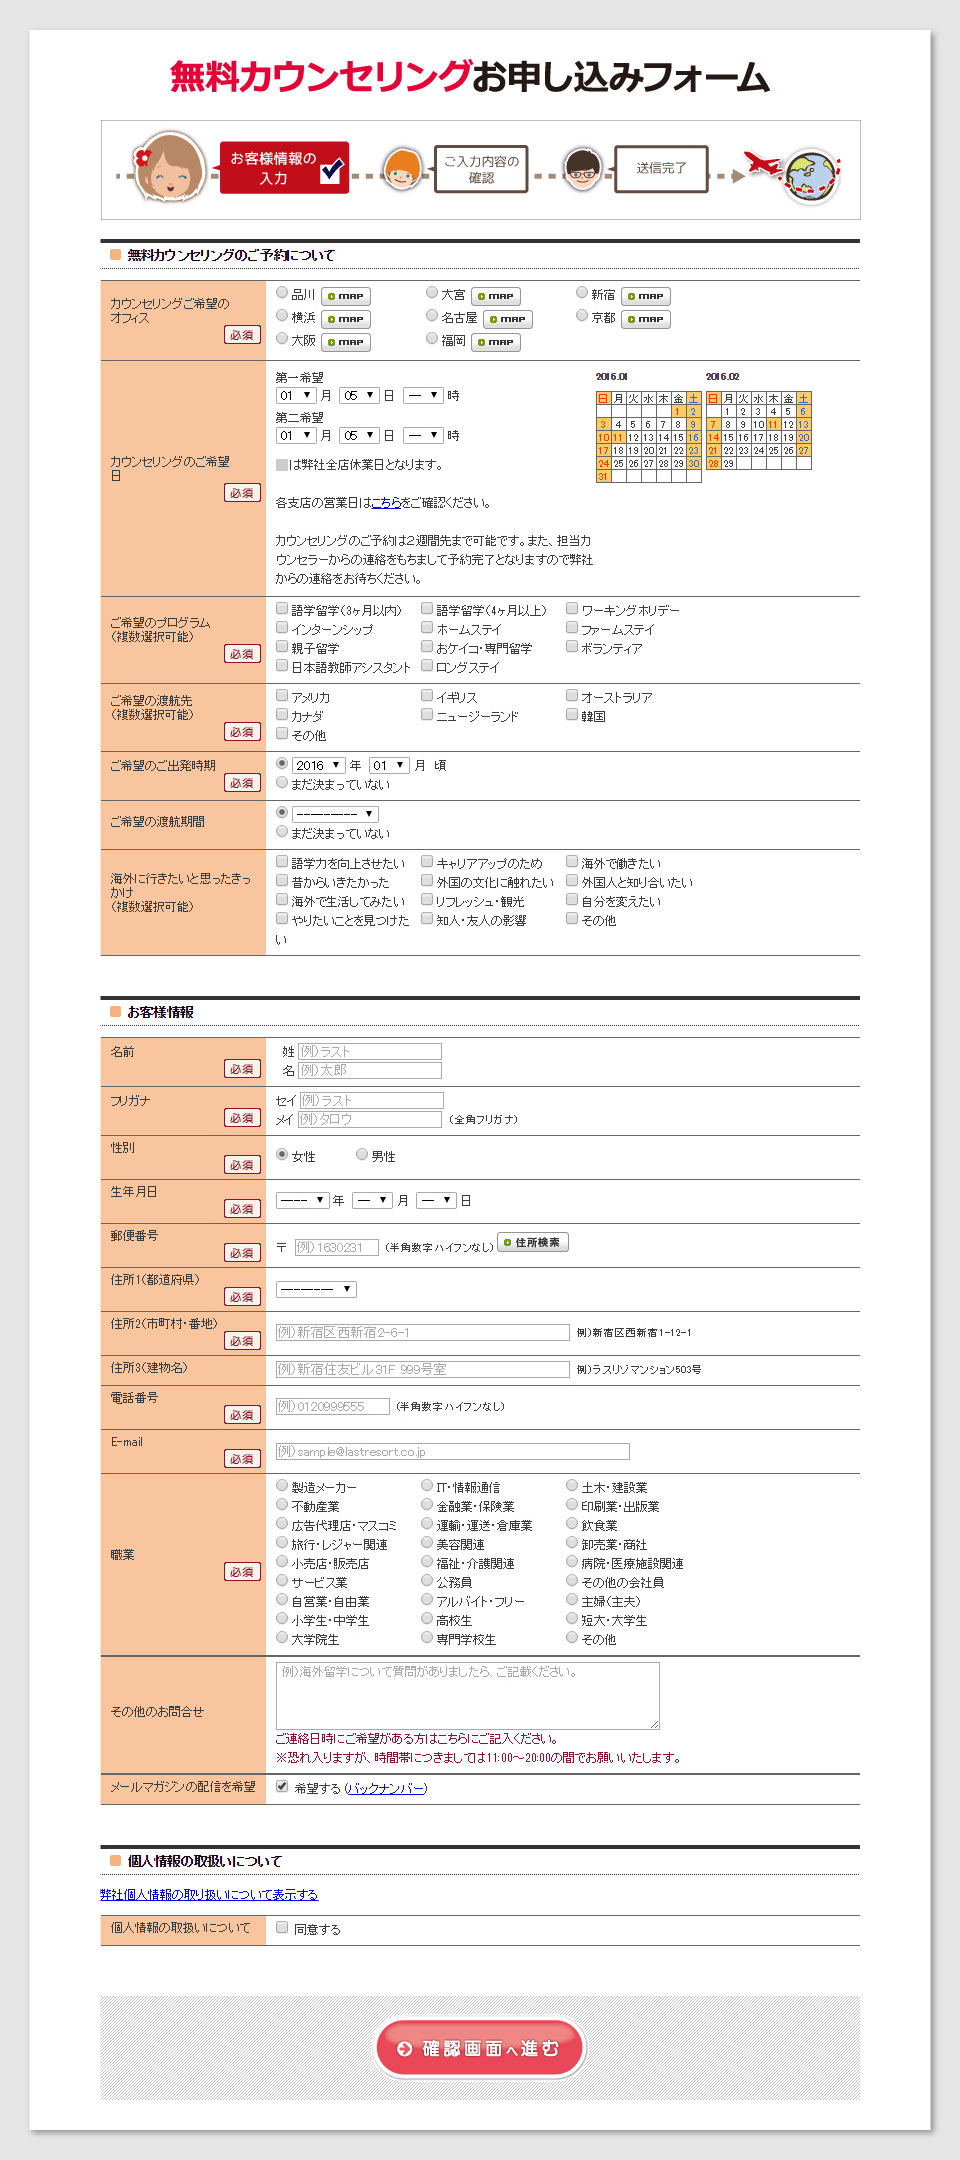Click こちら link for branch business days
This screenshot has height=2160, width=960.
pyautogui.click(x=386, y=503)
